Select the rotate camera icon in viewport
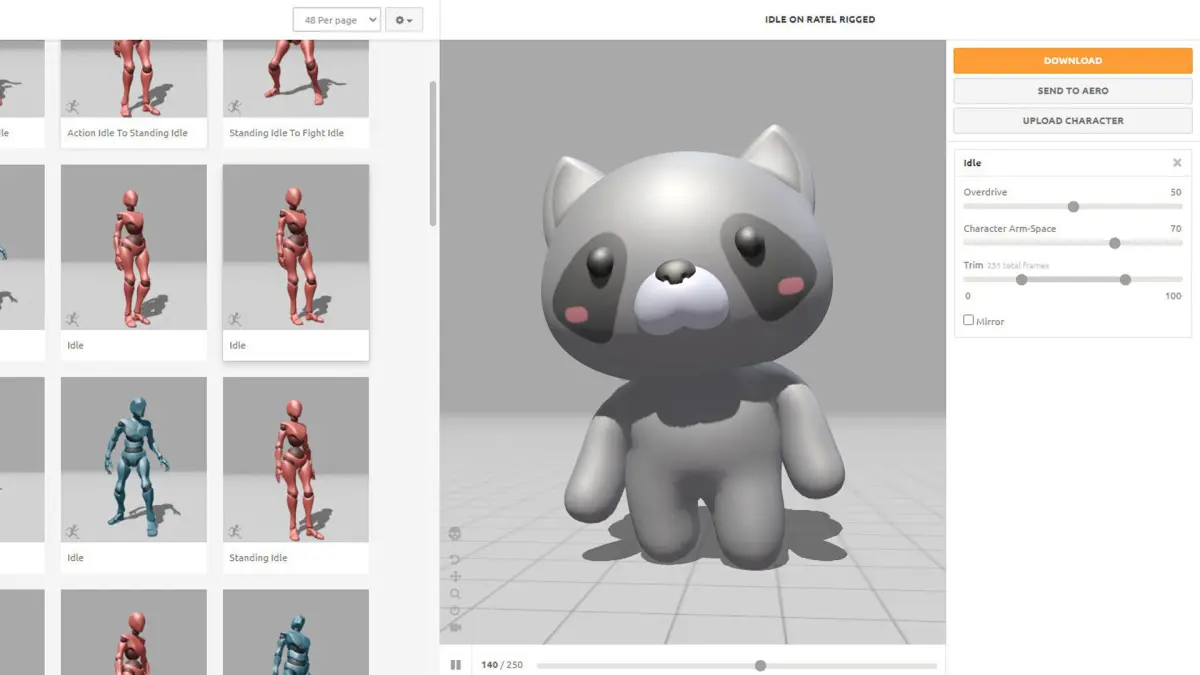The image size is (1200, 675). [455, 559]
